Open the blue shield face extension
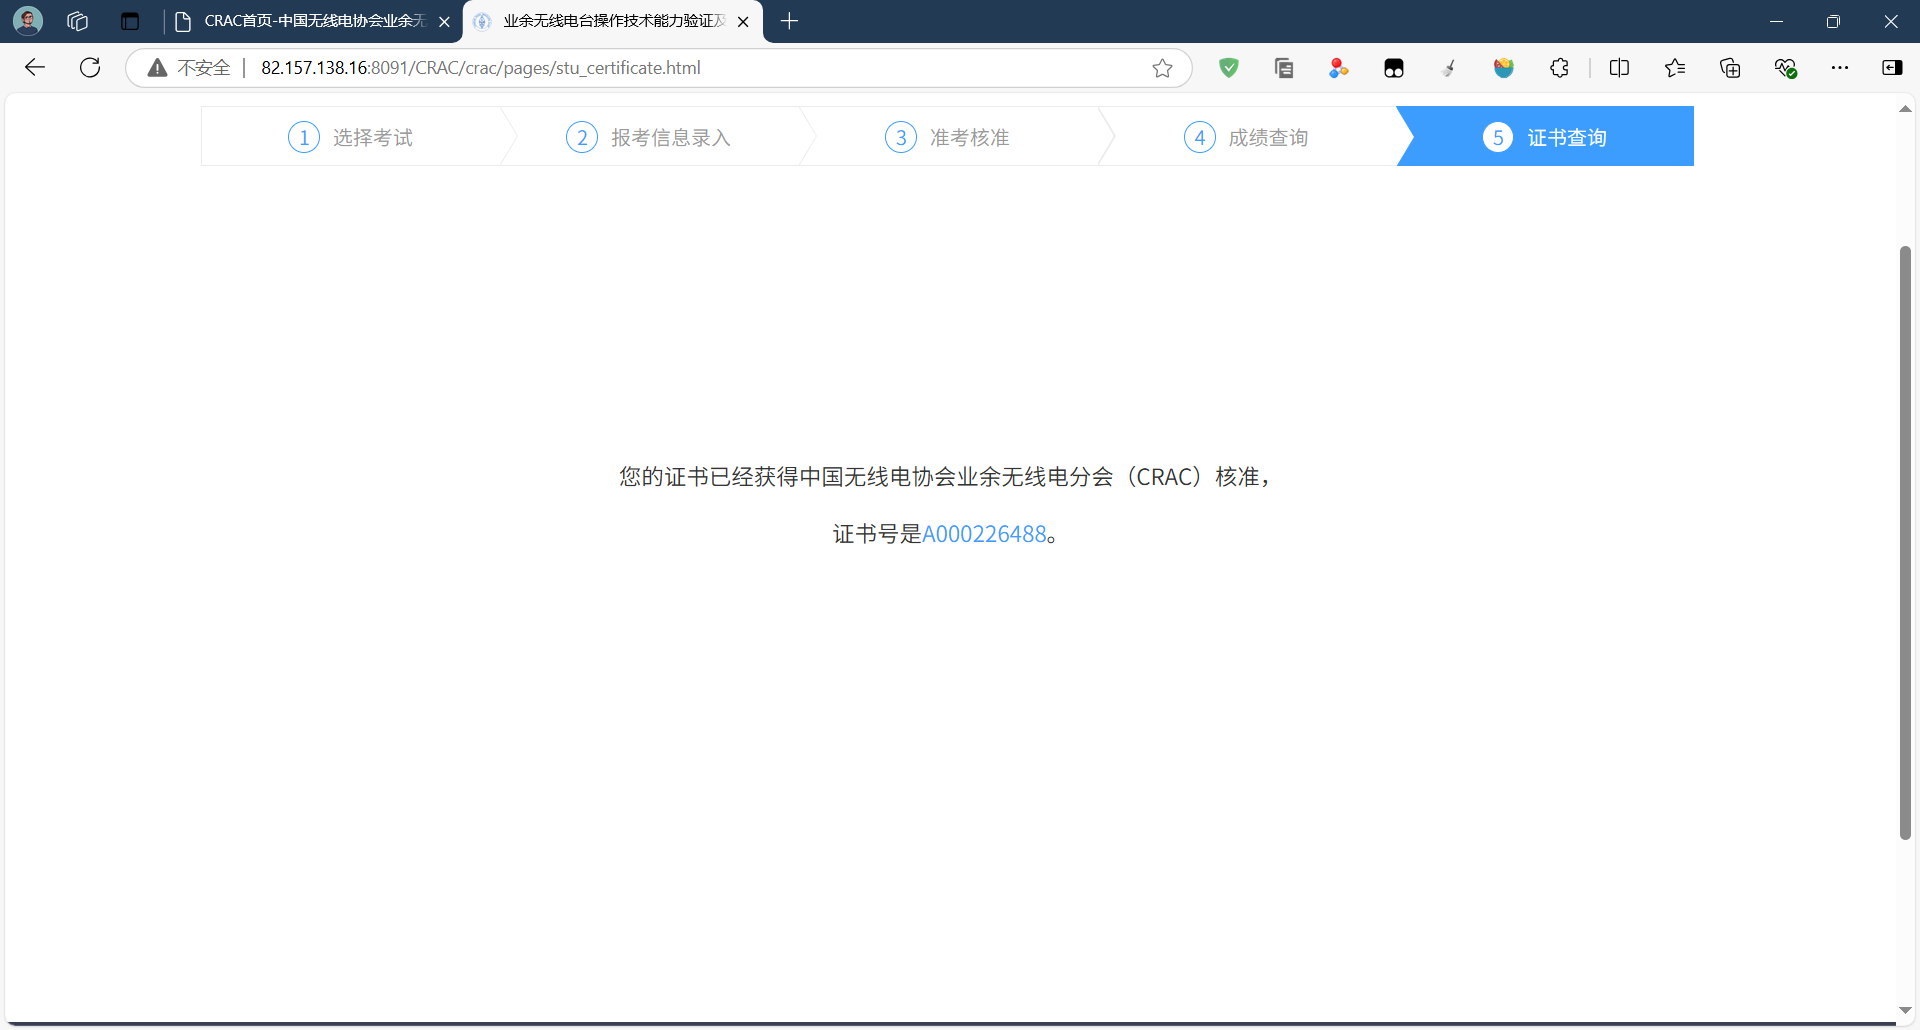The image size is (1920, 1030). (x=1504, y=68)
